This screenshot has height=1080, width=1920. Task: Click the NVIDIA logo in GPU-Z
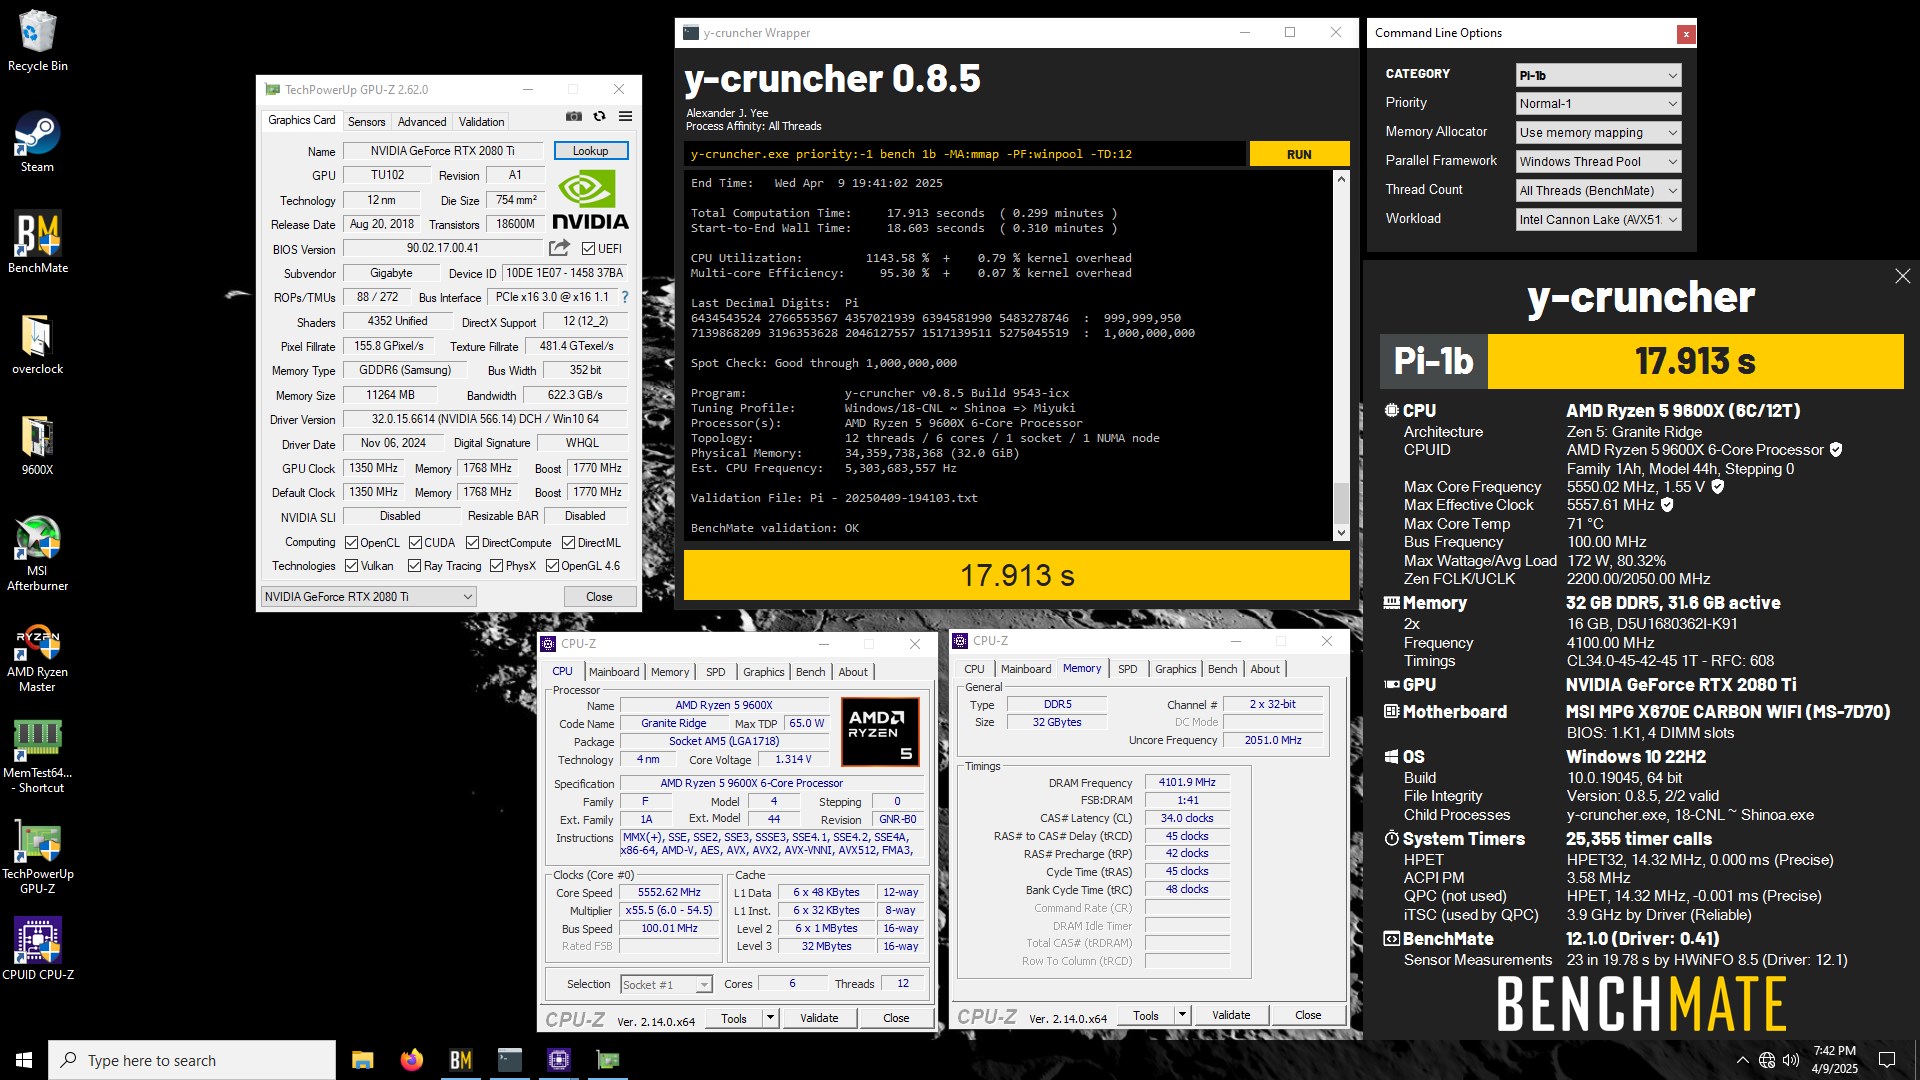590,200
